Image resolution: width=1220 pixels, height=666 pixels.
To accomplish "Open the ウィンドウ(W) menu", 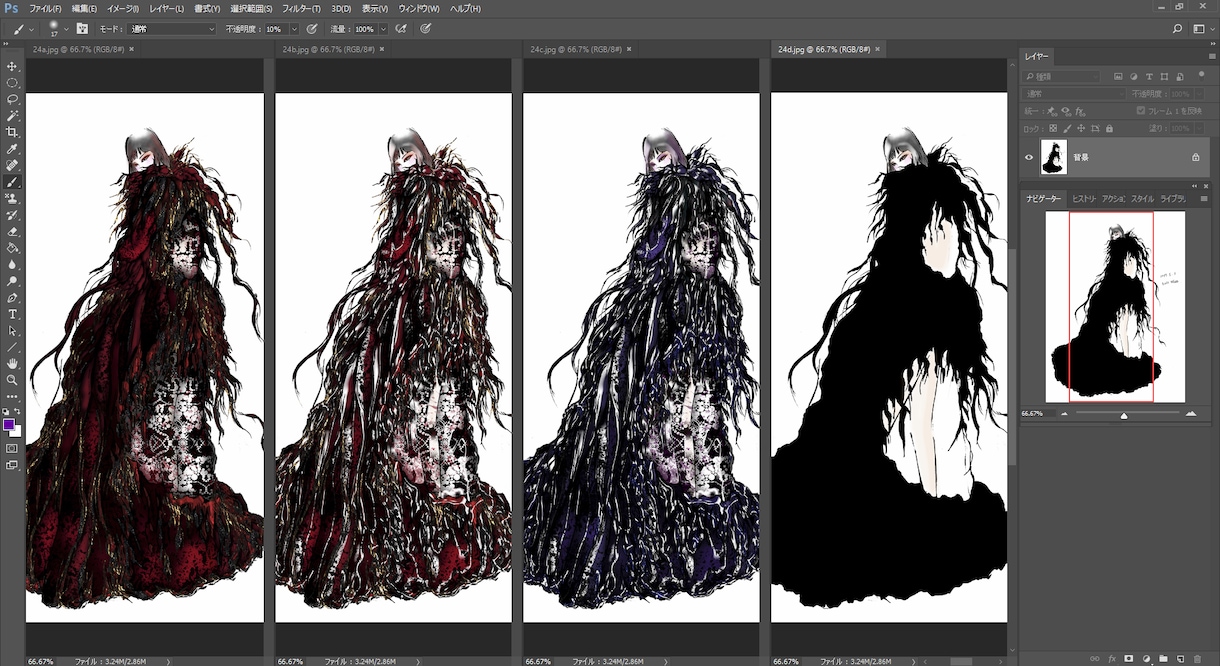I will (x=419, y=8).
